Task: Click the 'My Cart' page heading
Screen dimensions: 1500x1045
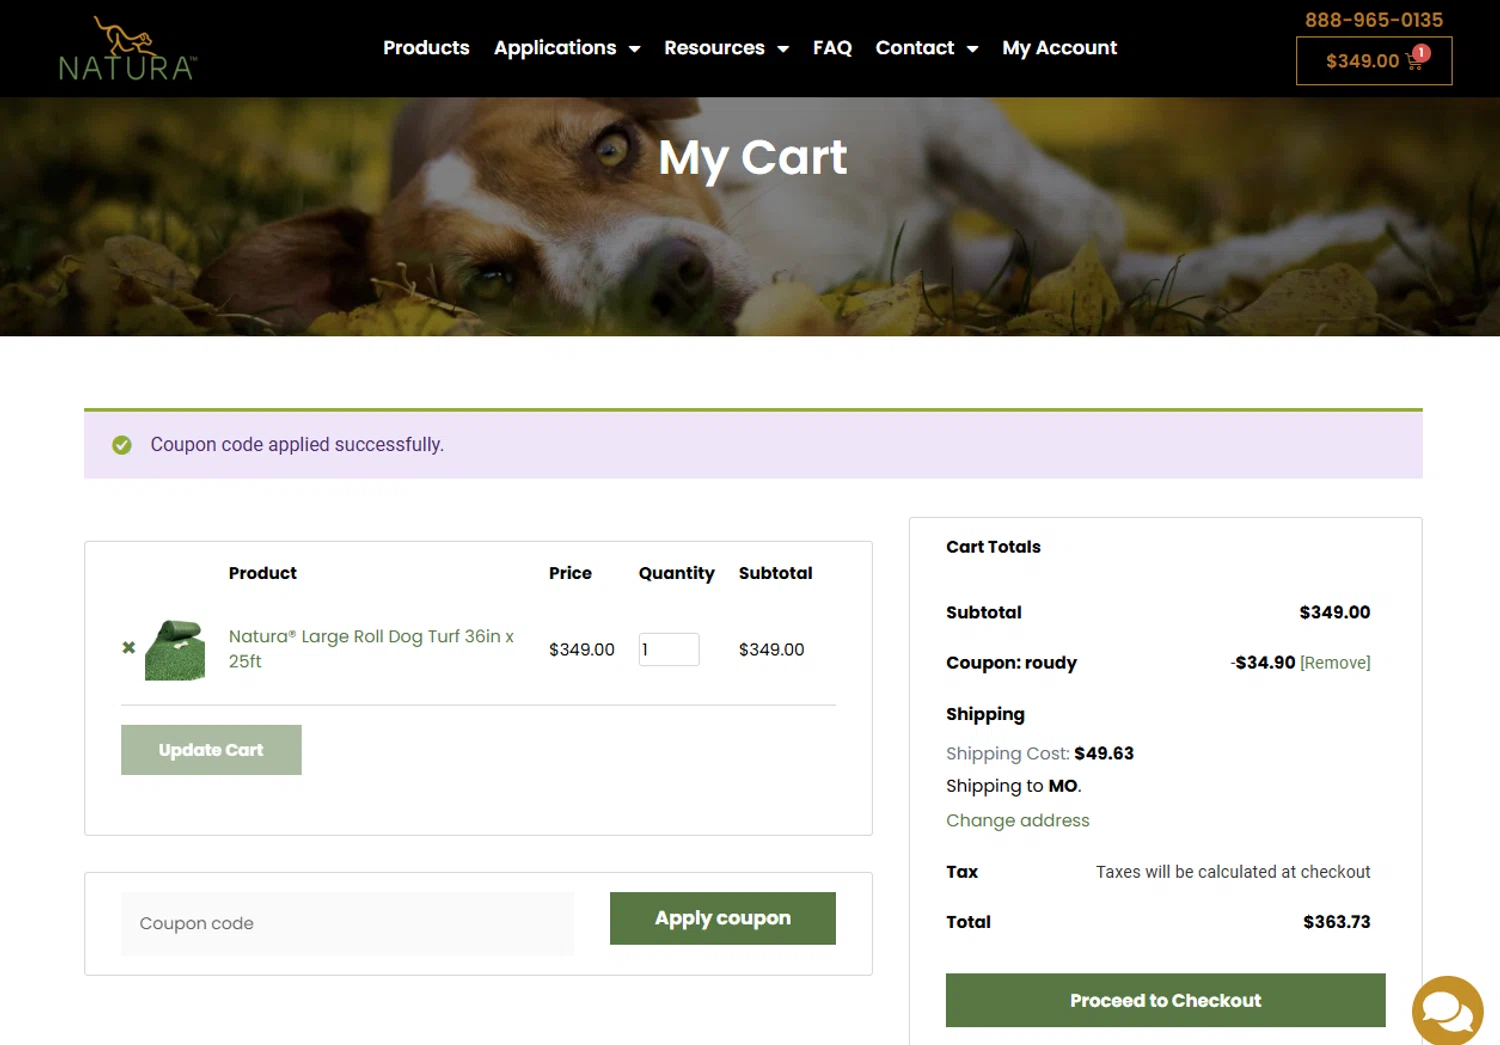Action: (752, 158)
